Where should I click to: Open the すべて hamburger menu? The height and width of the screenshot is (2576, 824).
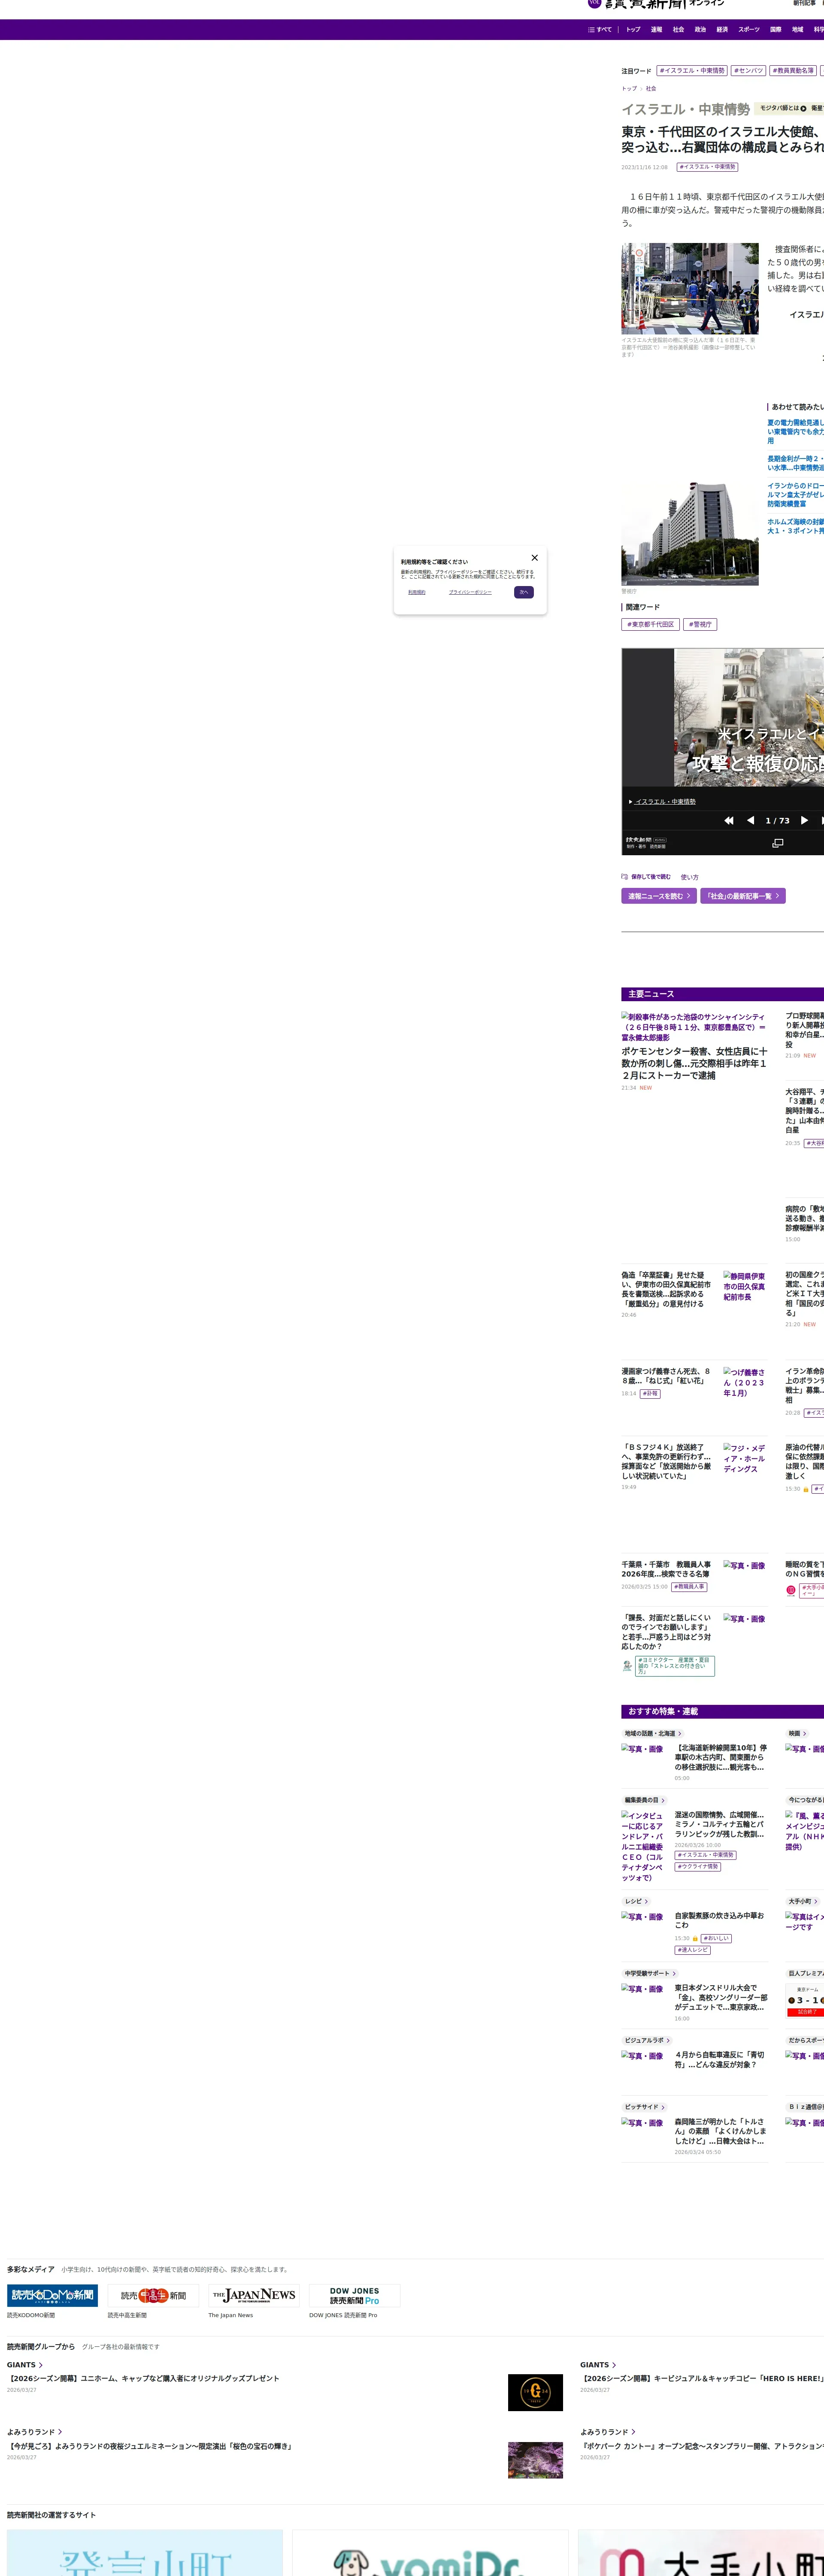tap(600, 30)
